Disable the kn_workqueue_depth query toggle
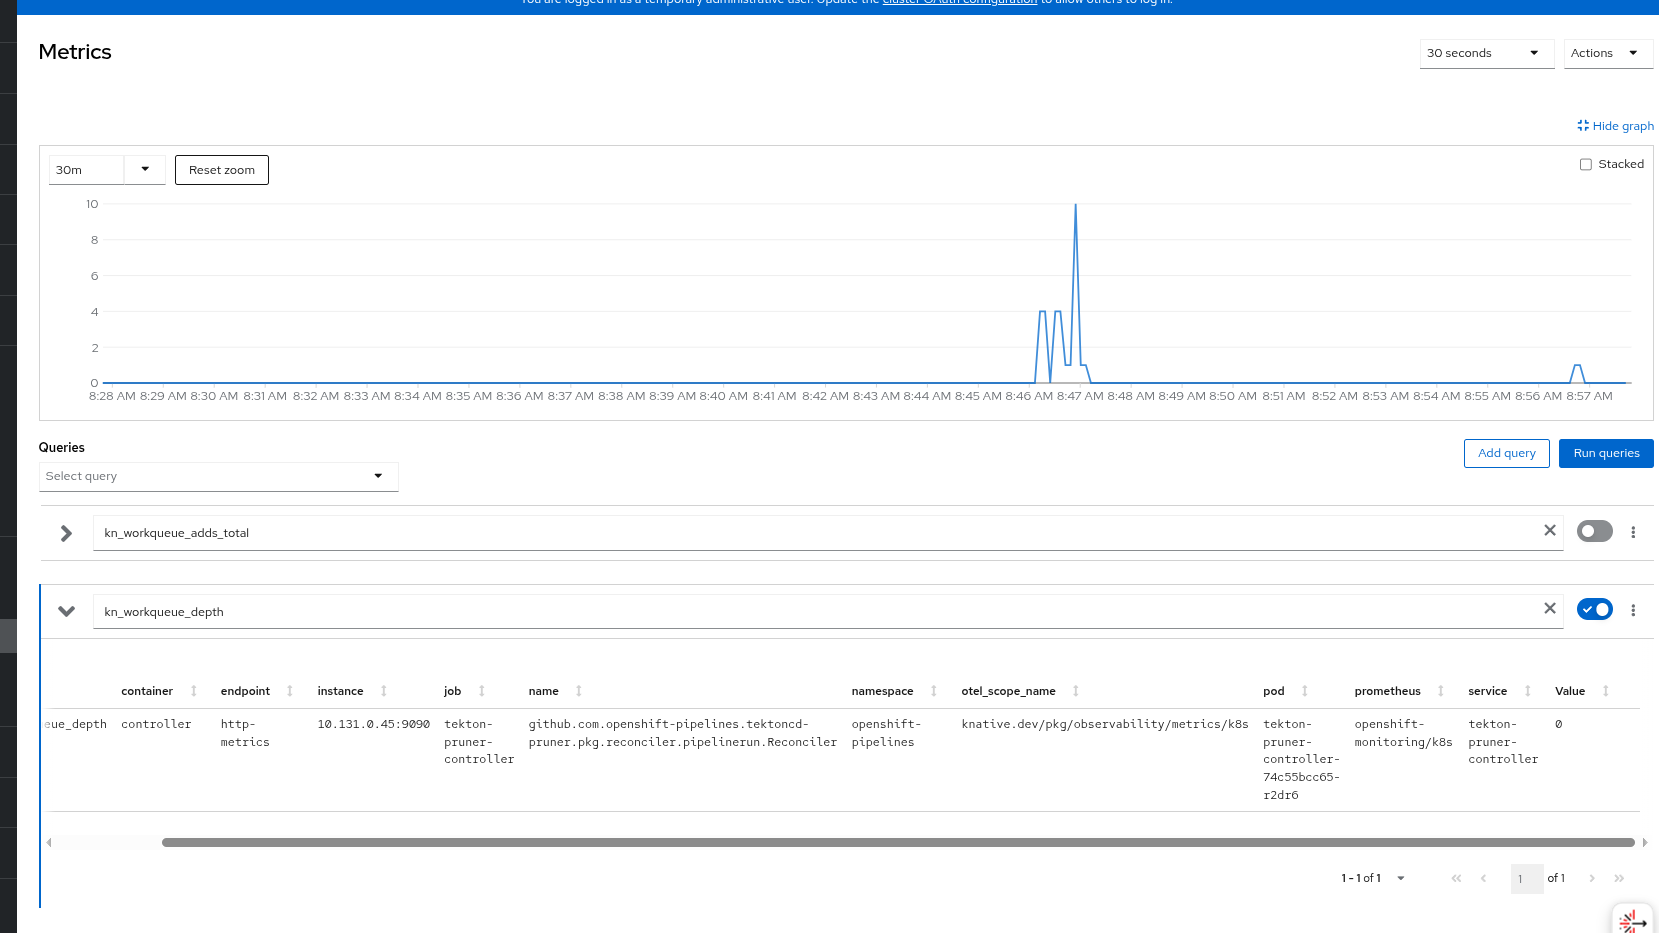 1595,609
